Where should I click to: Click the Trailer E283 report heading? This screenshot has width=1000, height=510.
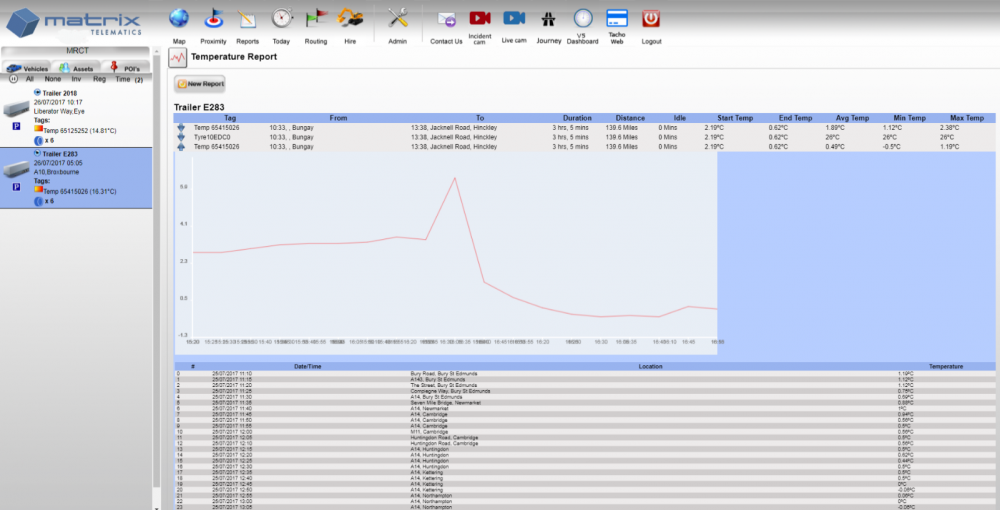pos(199,107)
